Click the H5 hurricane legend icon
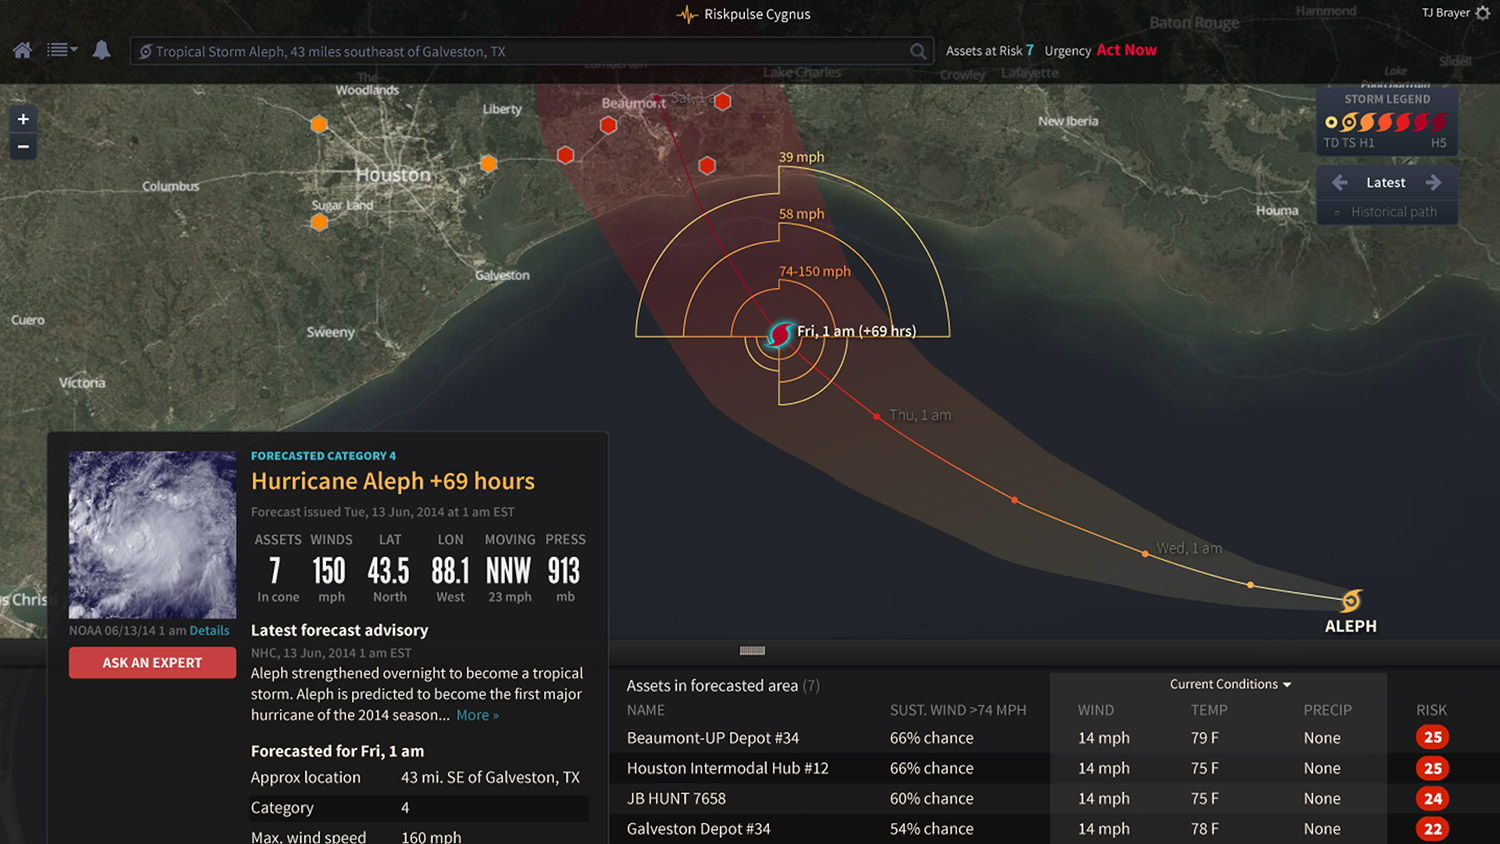 (x=1438, y=123)
